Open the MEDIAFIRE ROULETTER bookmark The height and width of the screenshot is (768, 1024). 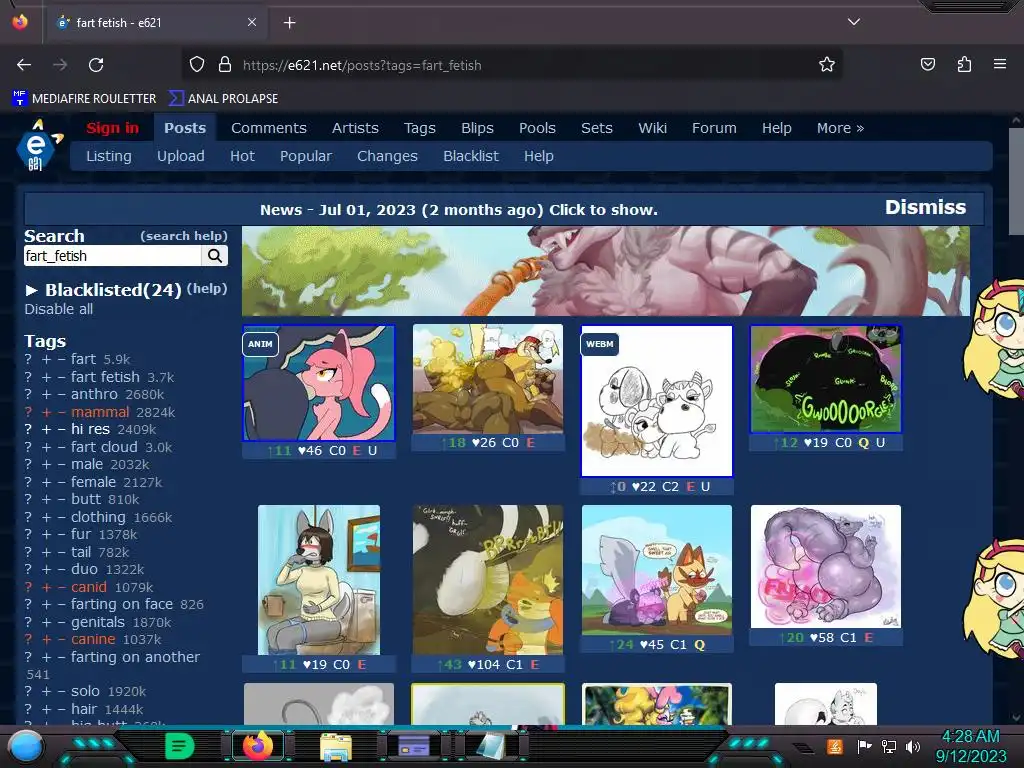point(84,99)
